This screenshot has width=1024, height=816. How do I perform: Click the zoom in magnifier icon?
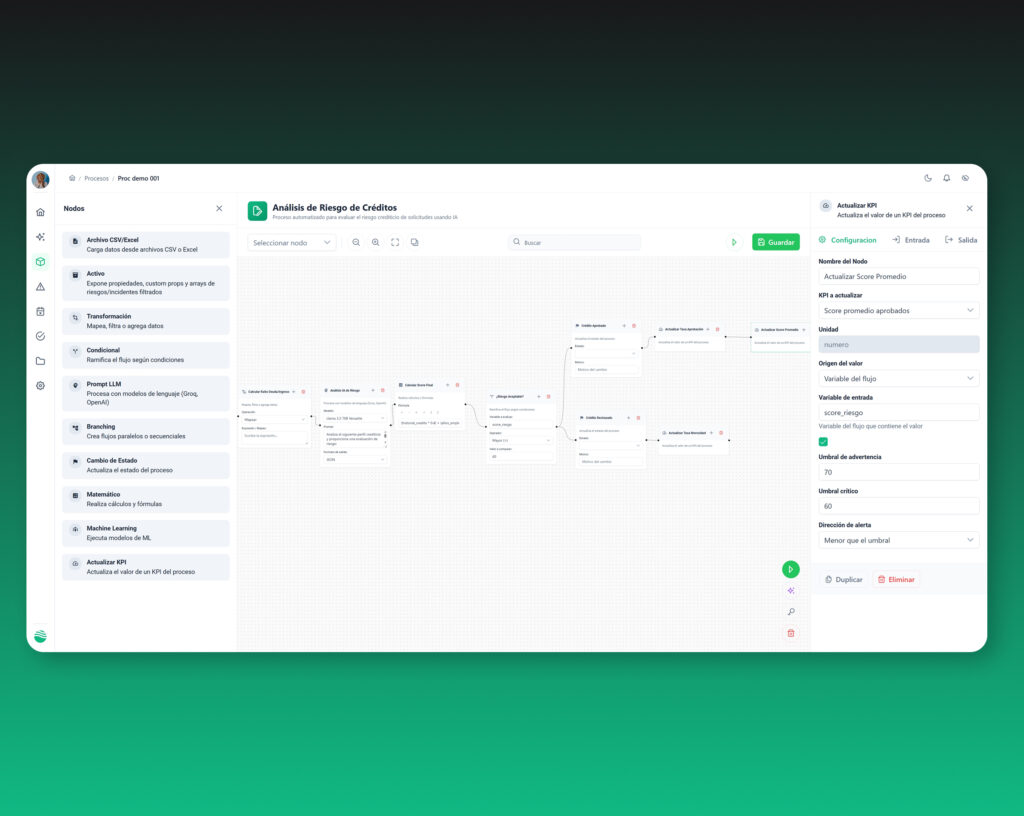376,242
